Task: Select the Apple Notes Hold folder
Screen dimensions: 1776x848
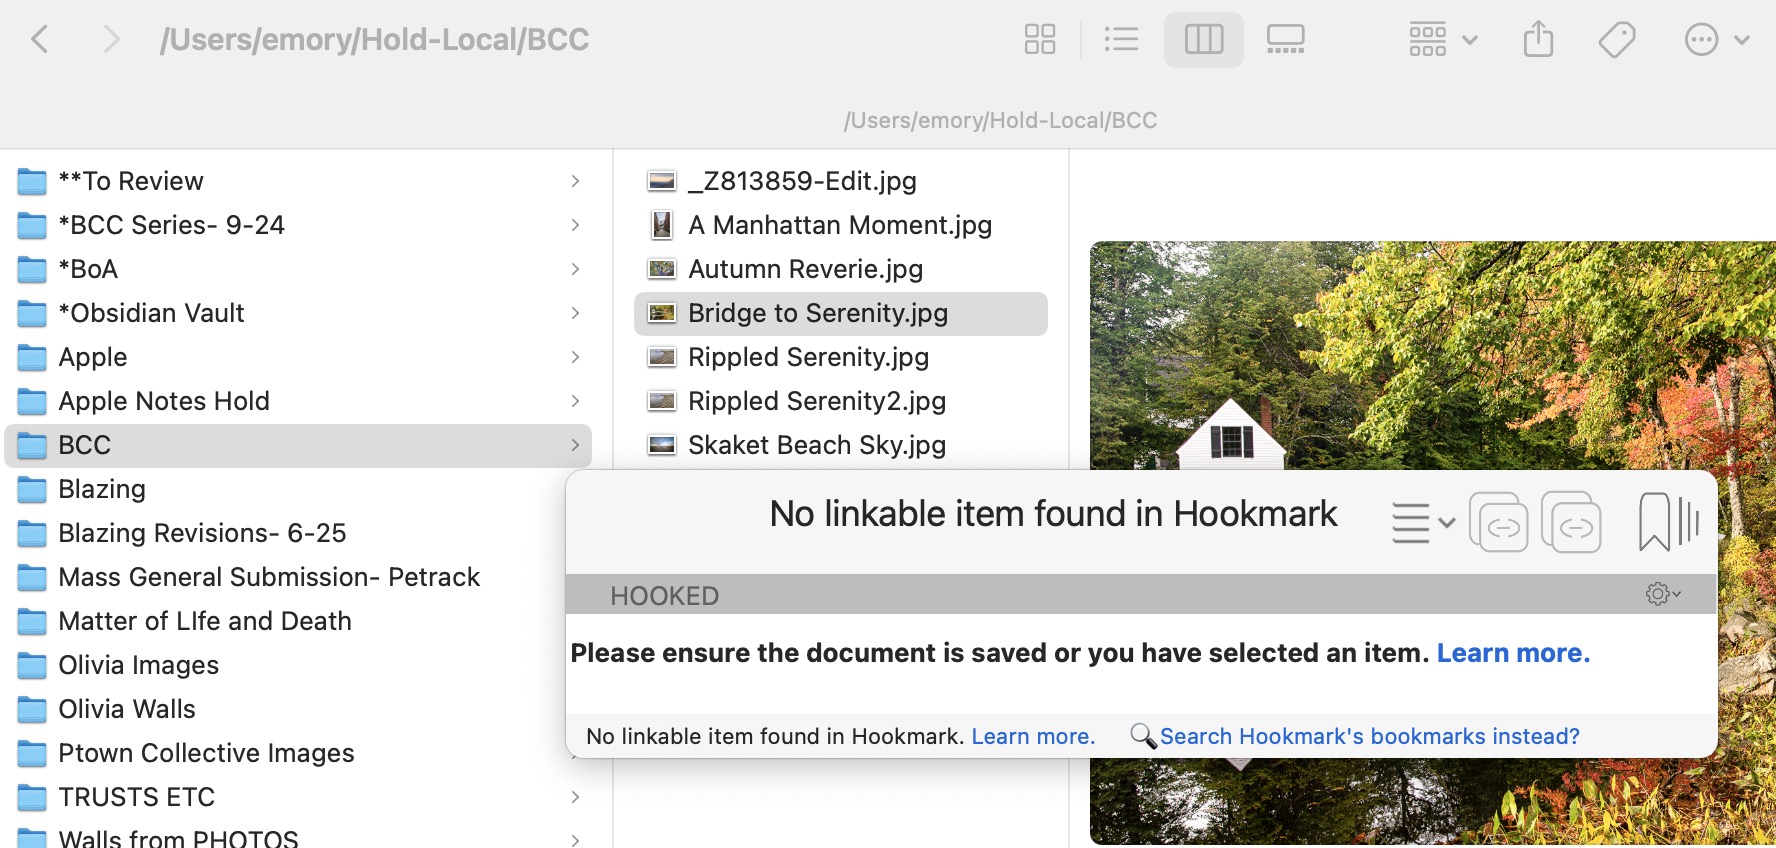Action: [298, 401]
